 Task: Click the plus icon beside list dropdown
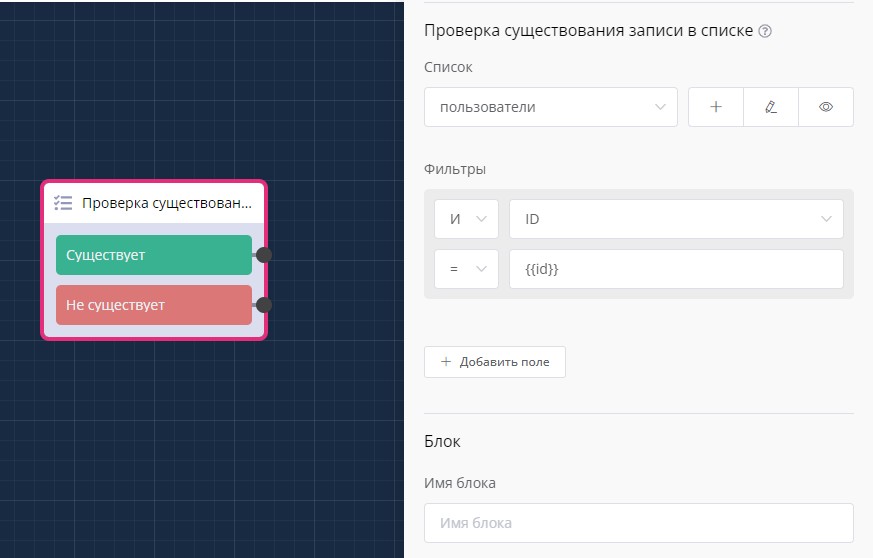click(716, 107)
